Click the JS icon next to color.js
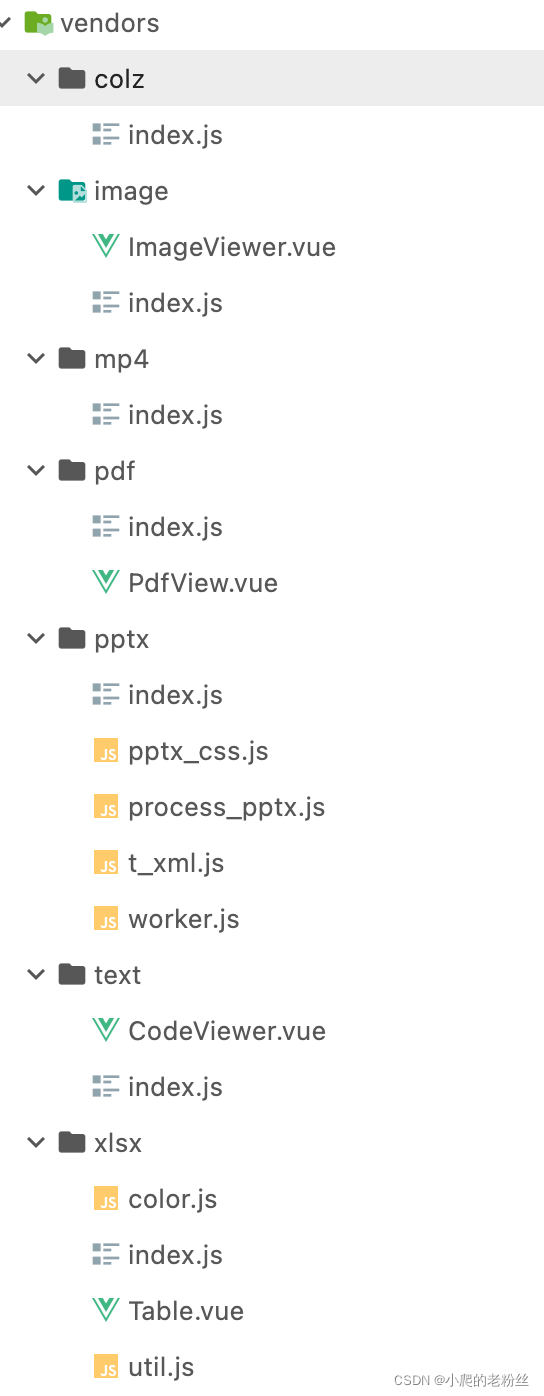This screenshot has width=544, height=1396. coord(106,1199)
